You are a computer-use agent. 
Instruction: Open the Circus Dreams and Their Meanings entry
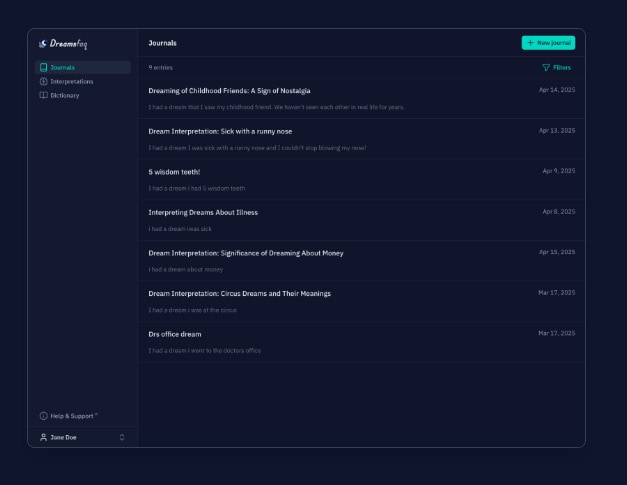click(x=239, y=294)
